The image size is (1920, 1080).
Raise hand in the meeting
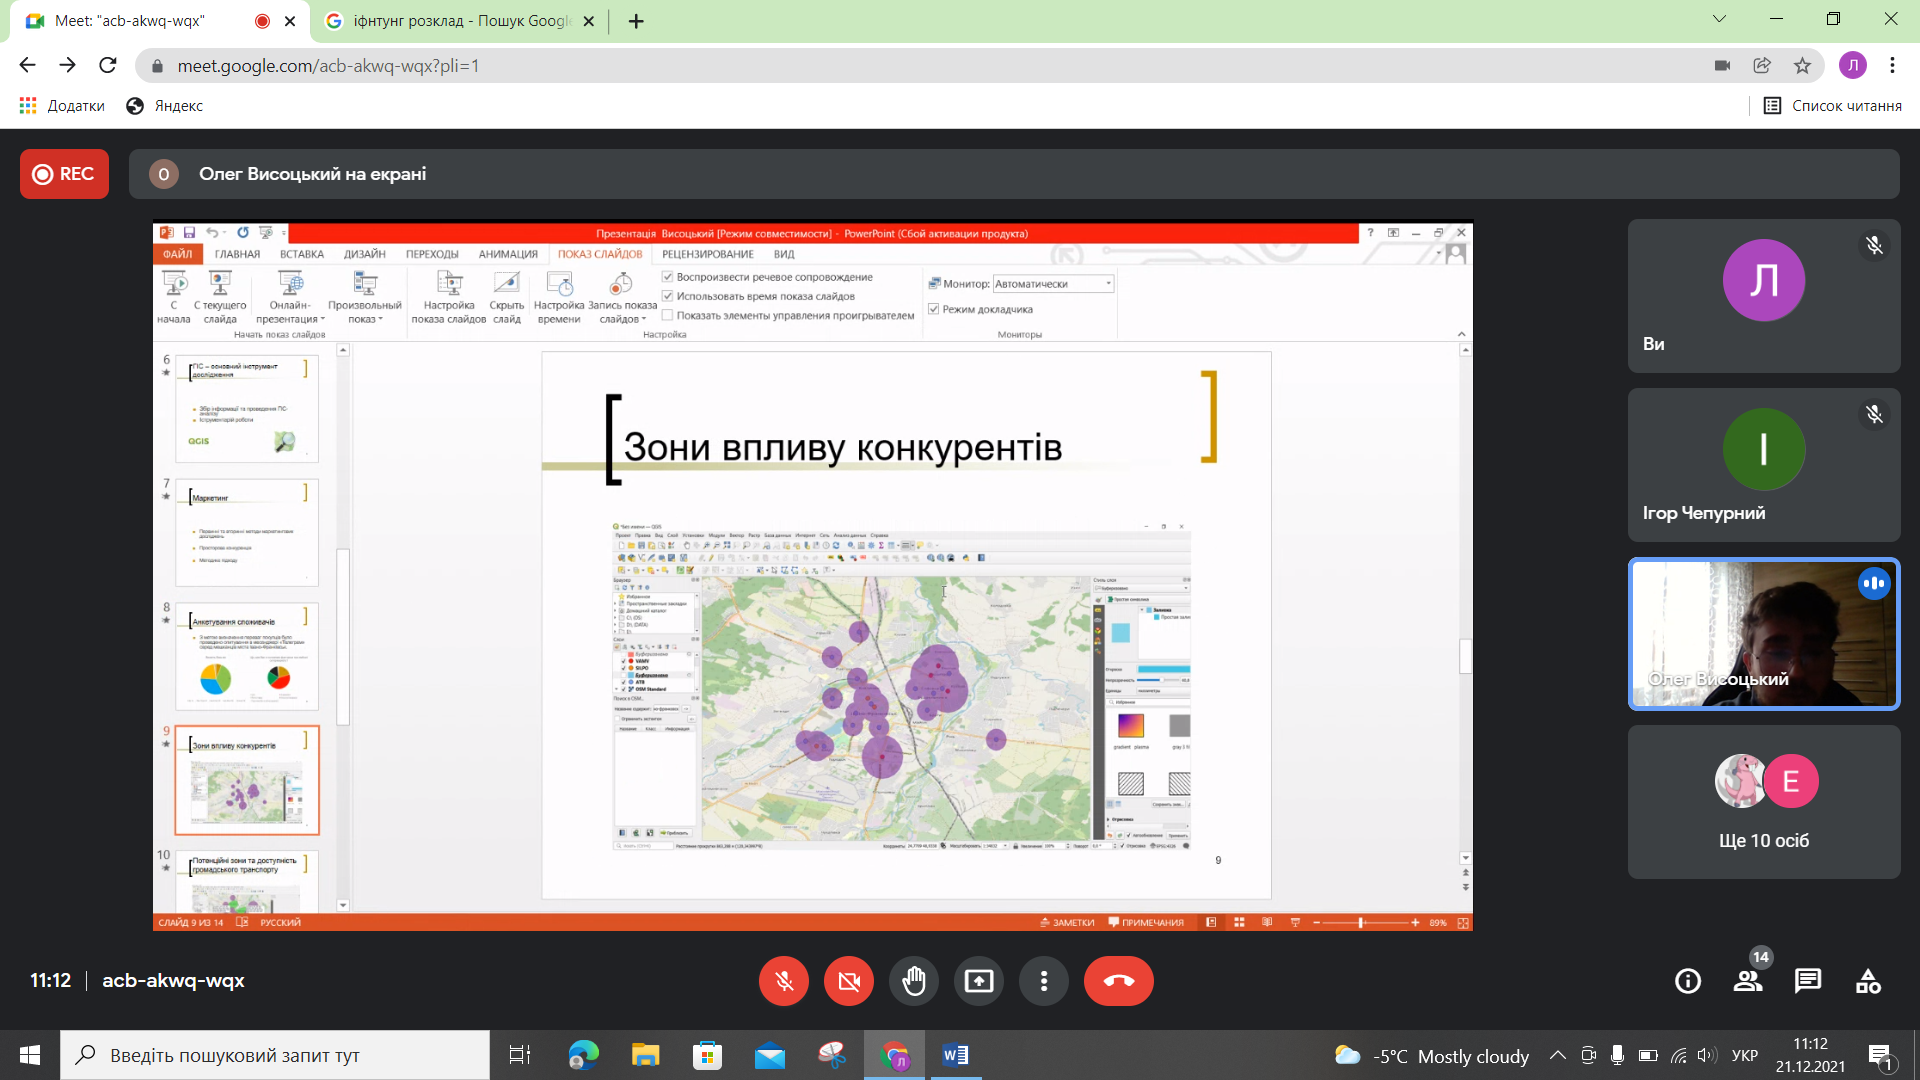pyautogui.click(x=914, y=981)
